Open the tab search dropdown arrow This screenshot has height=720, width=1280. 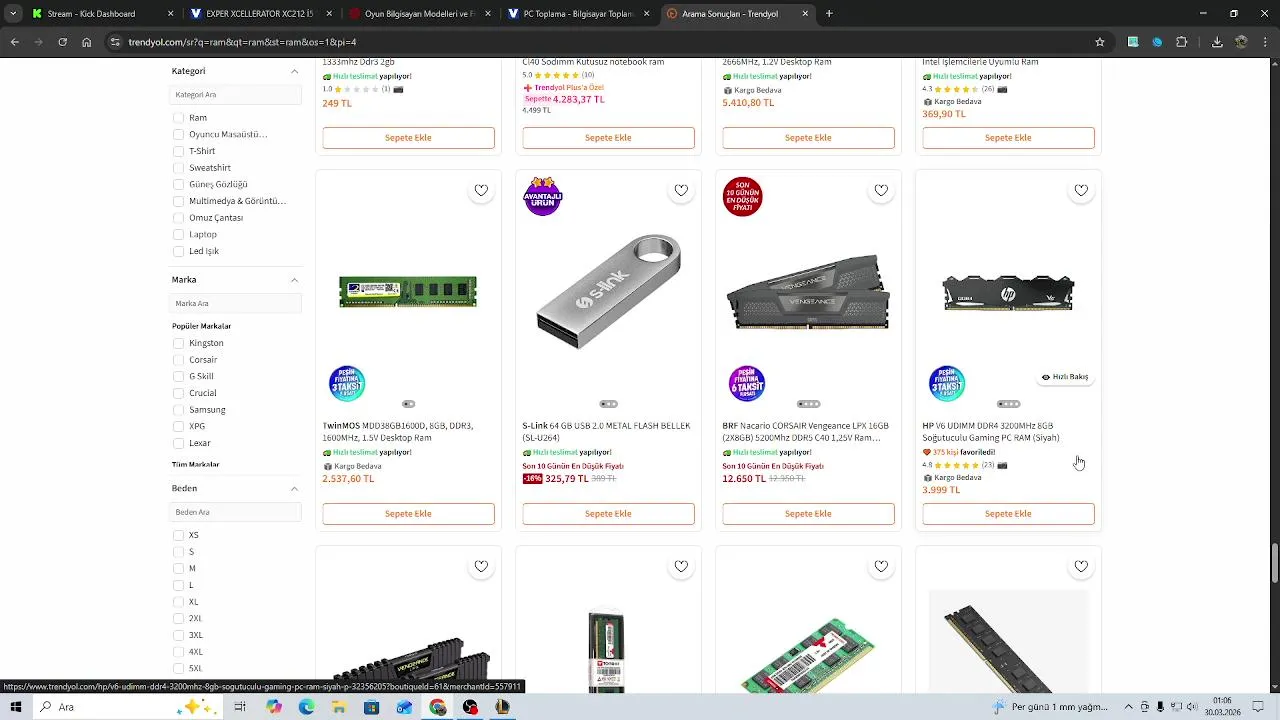[x=13, y=14]
